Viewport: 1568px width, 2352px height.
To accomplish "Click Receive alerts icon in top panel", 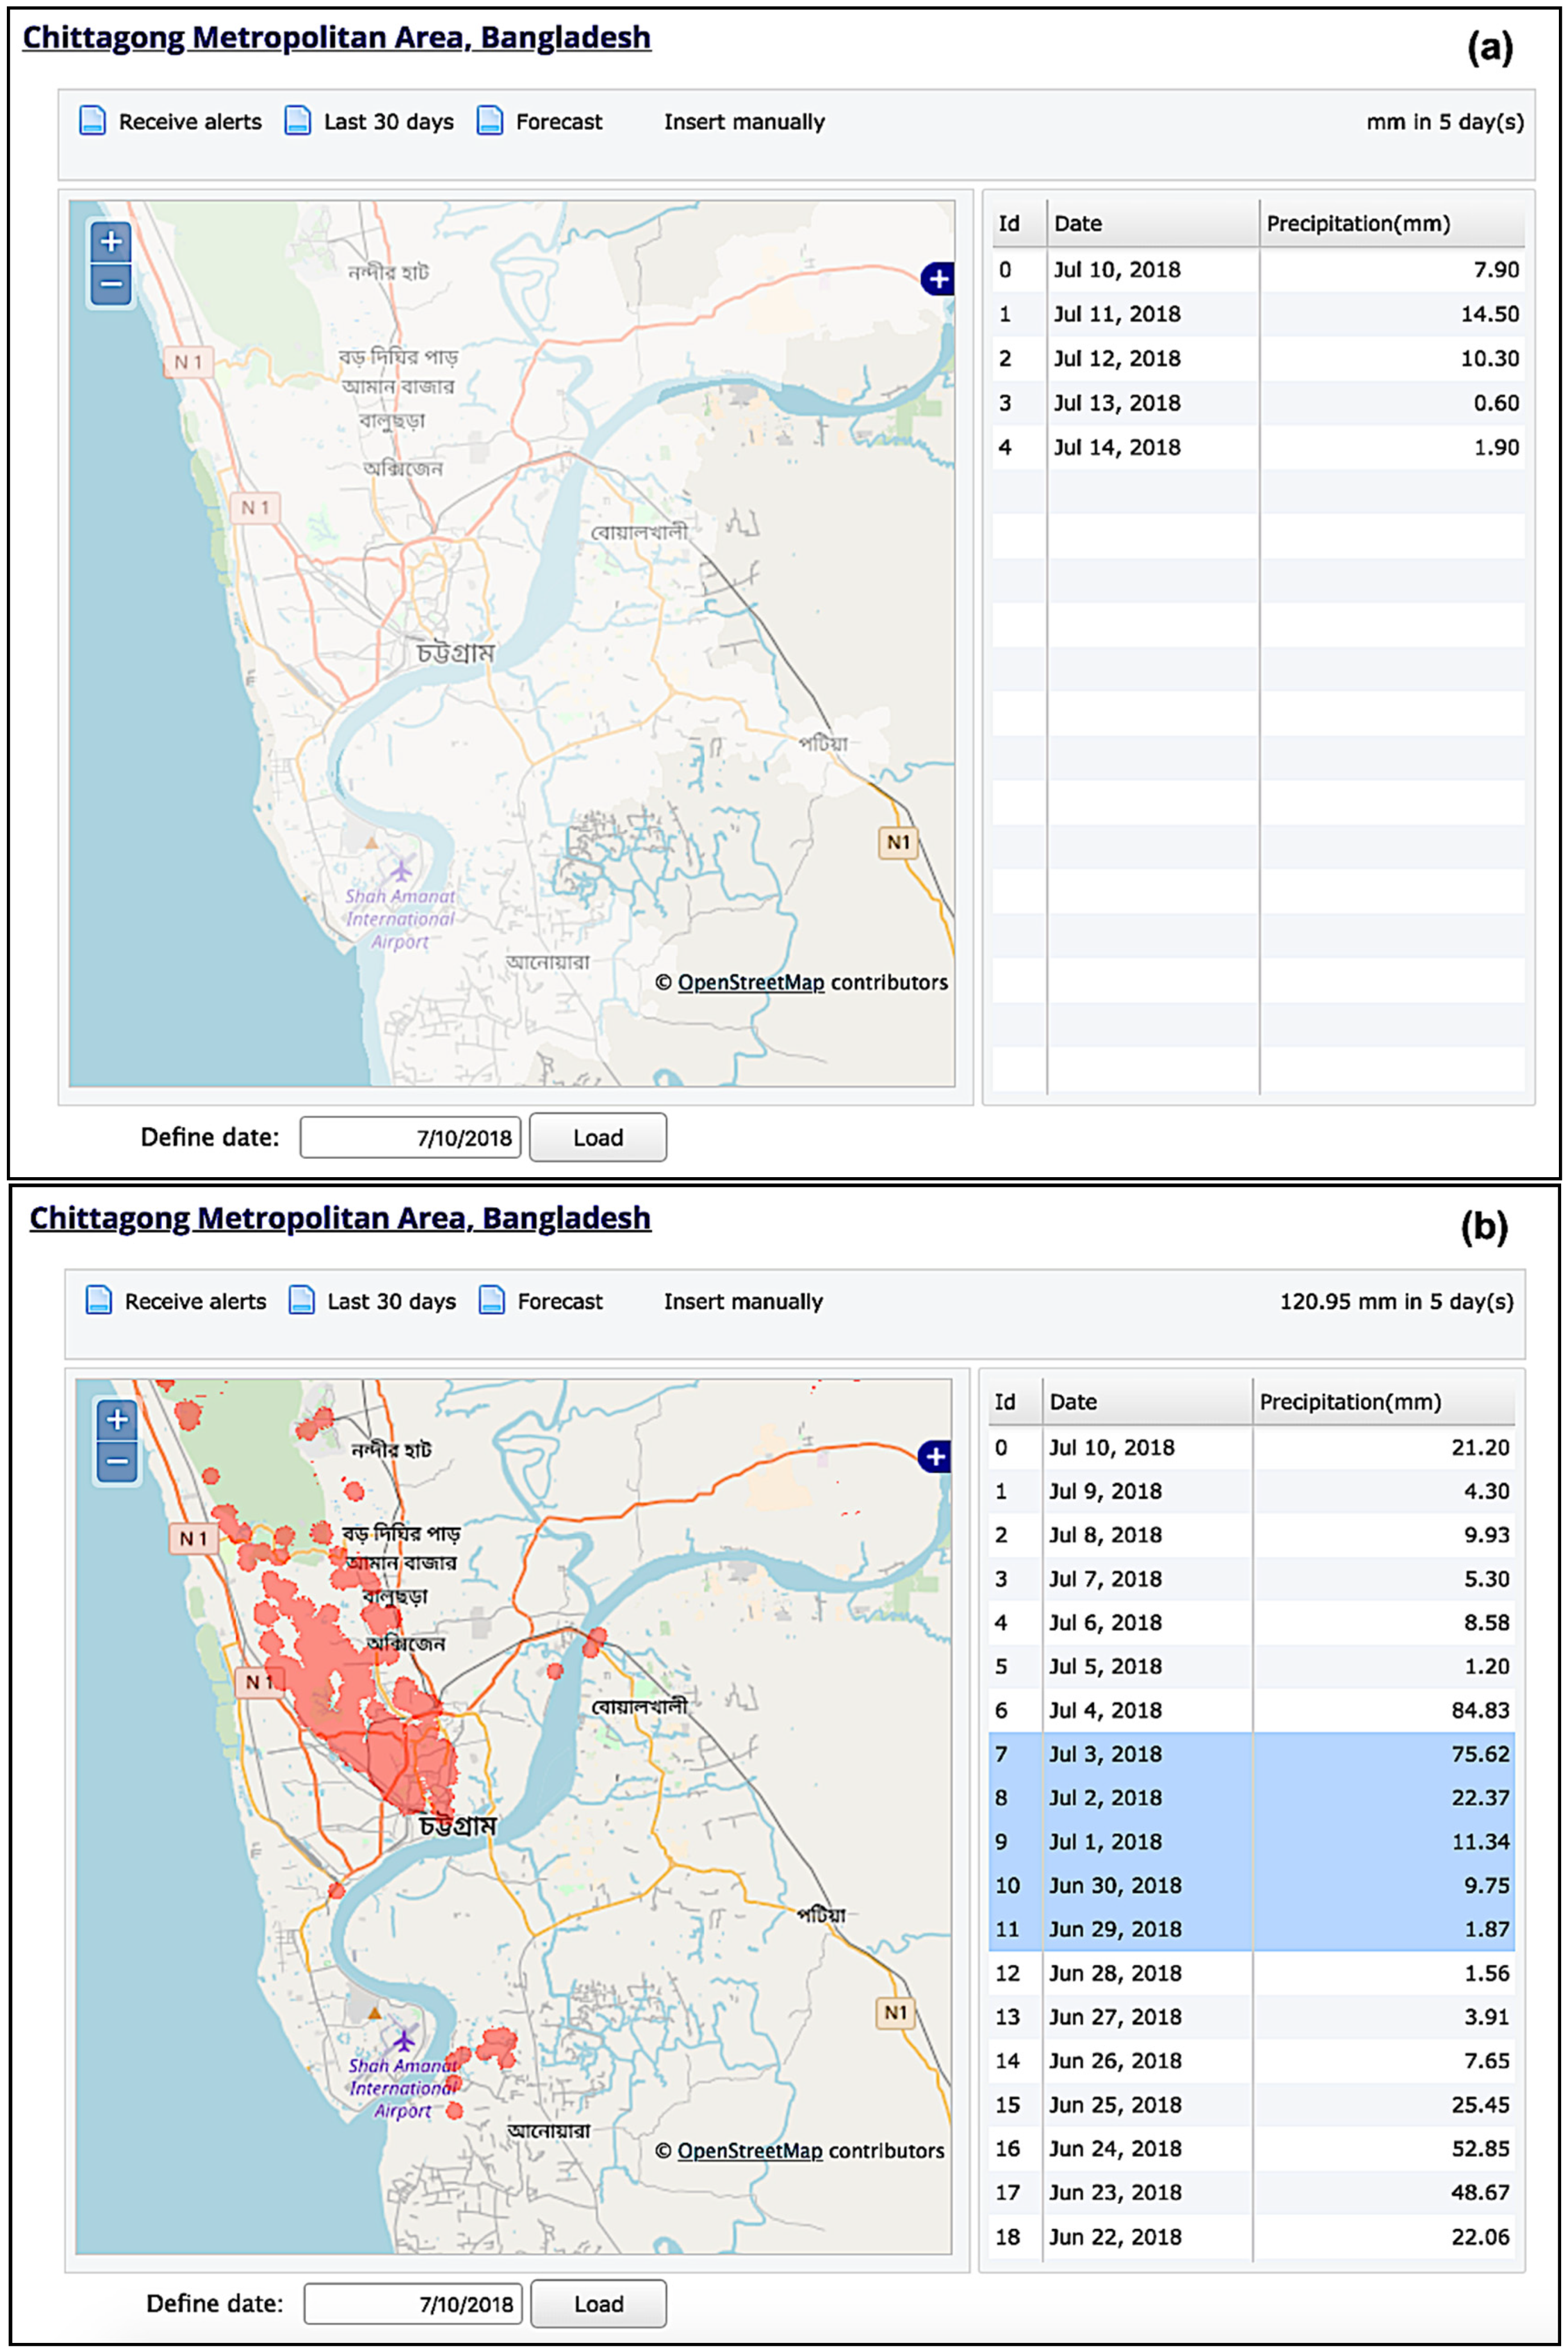I will click(92, 121).
